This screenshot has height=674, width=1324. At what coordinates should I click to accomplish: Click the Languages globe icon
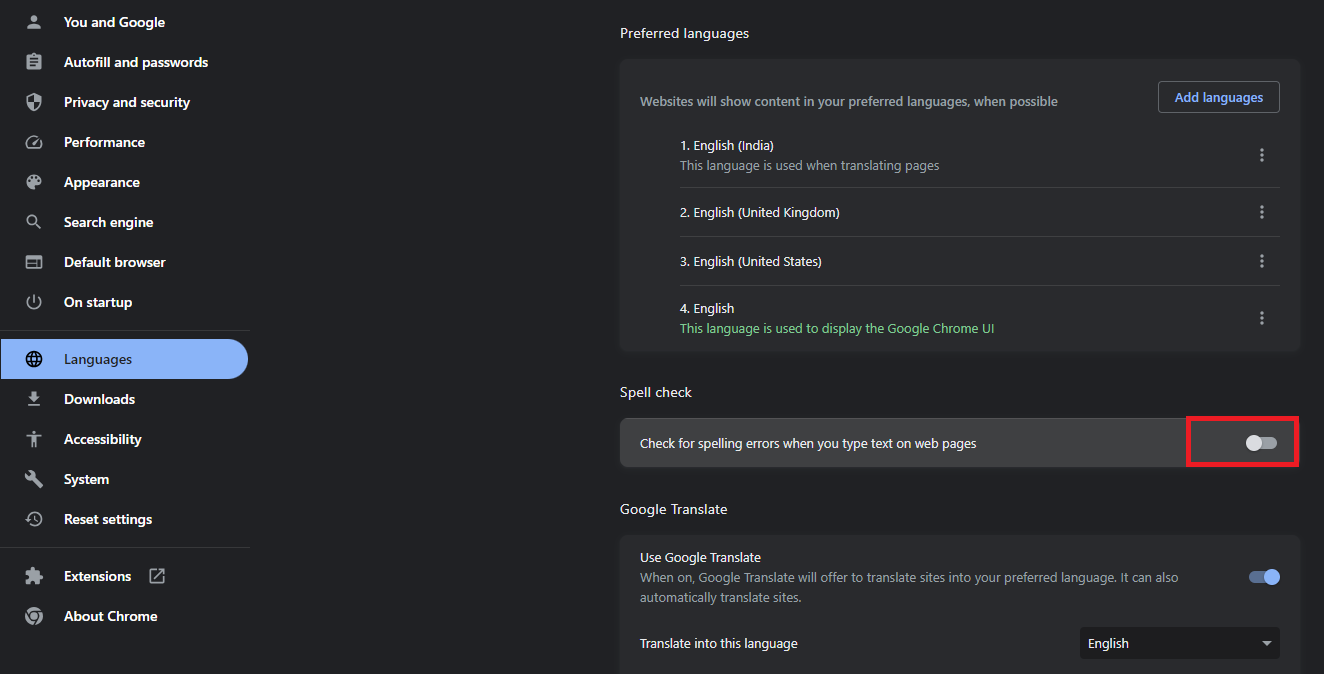tap(34, 359)
